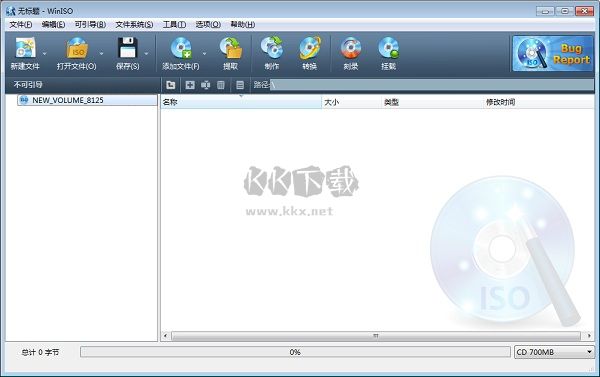The image size is (600, 377).
Task: Click the 总计 0 字节 status text
Action: pyautogui.click(x=40, y=352)
